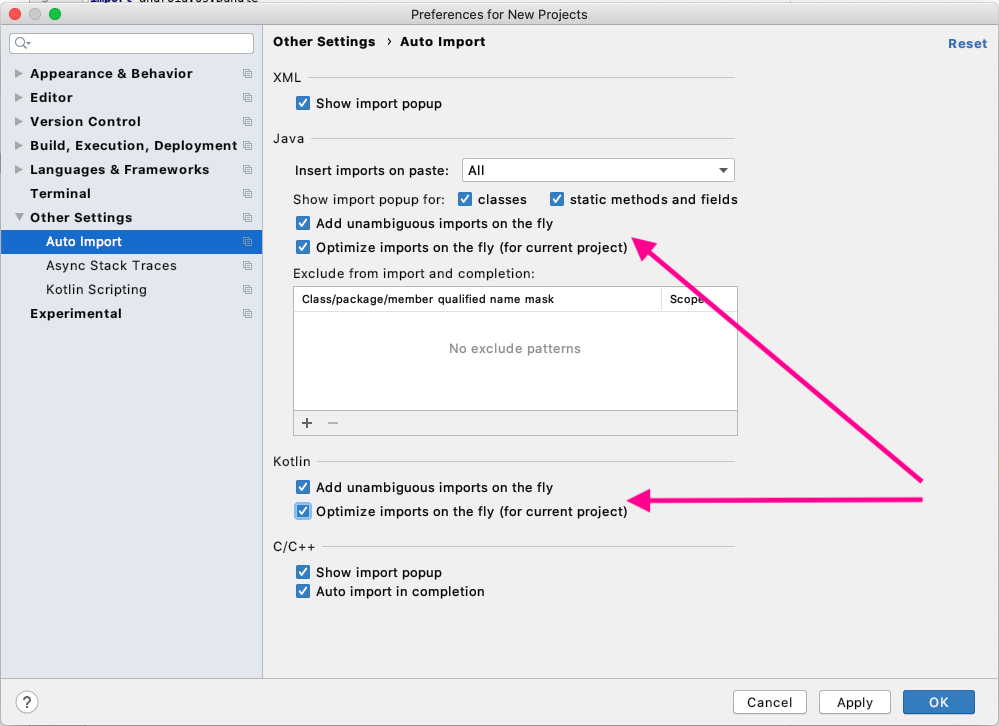Select Async Stack Traces in sidebar
Viewport: 999px width, 726px height.
(111, 266)
